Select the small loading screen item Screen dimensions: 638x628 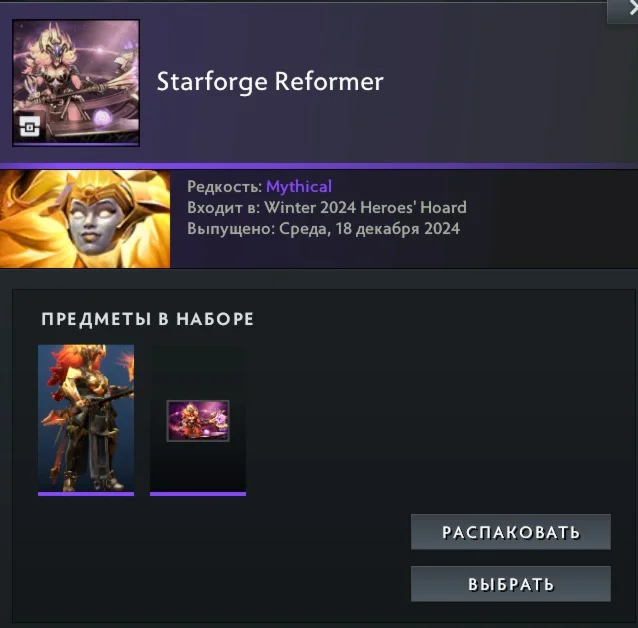click(198, 421)
